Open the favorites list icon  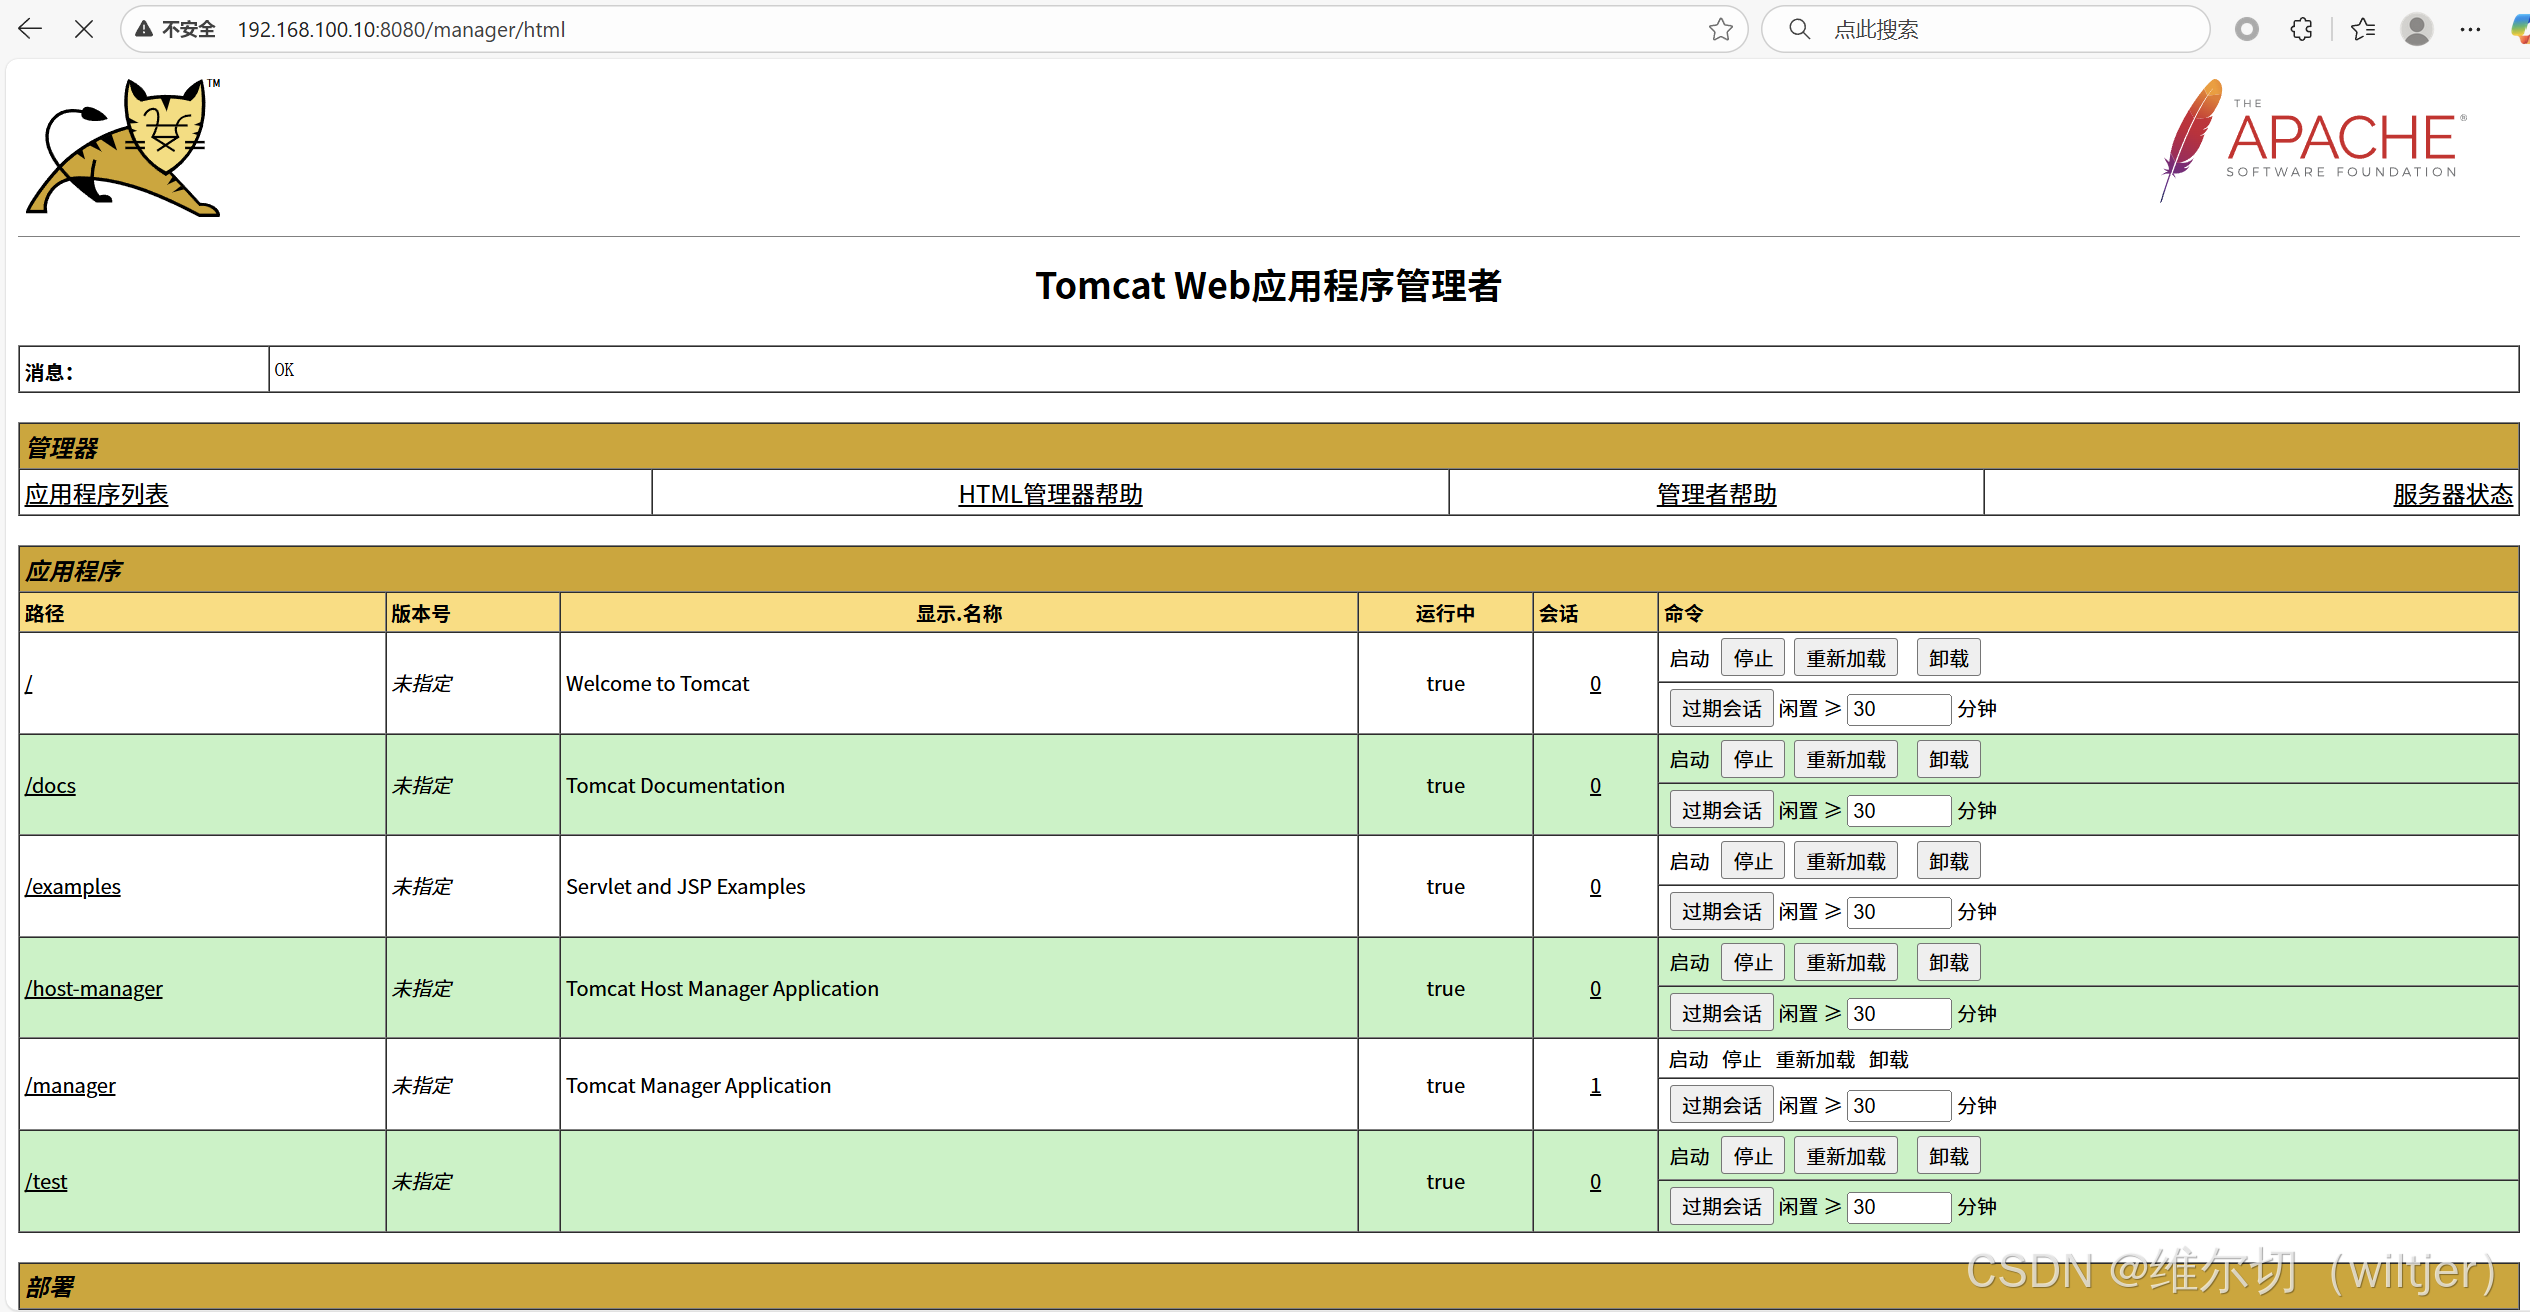tap(2363, 29)
